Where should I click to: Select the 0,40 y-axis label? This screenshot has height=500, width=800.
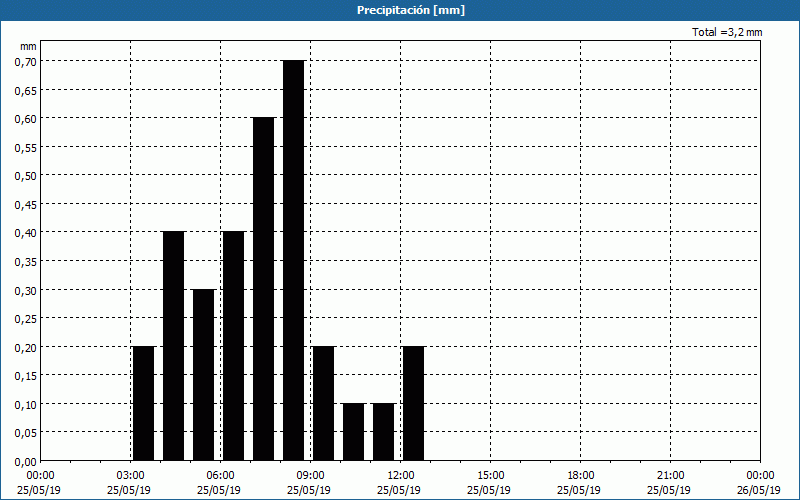[x=26, y=233]
